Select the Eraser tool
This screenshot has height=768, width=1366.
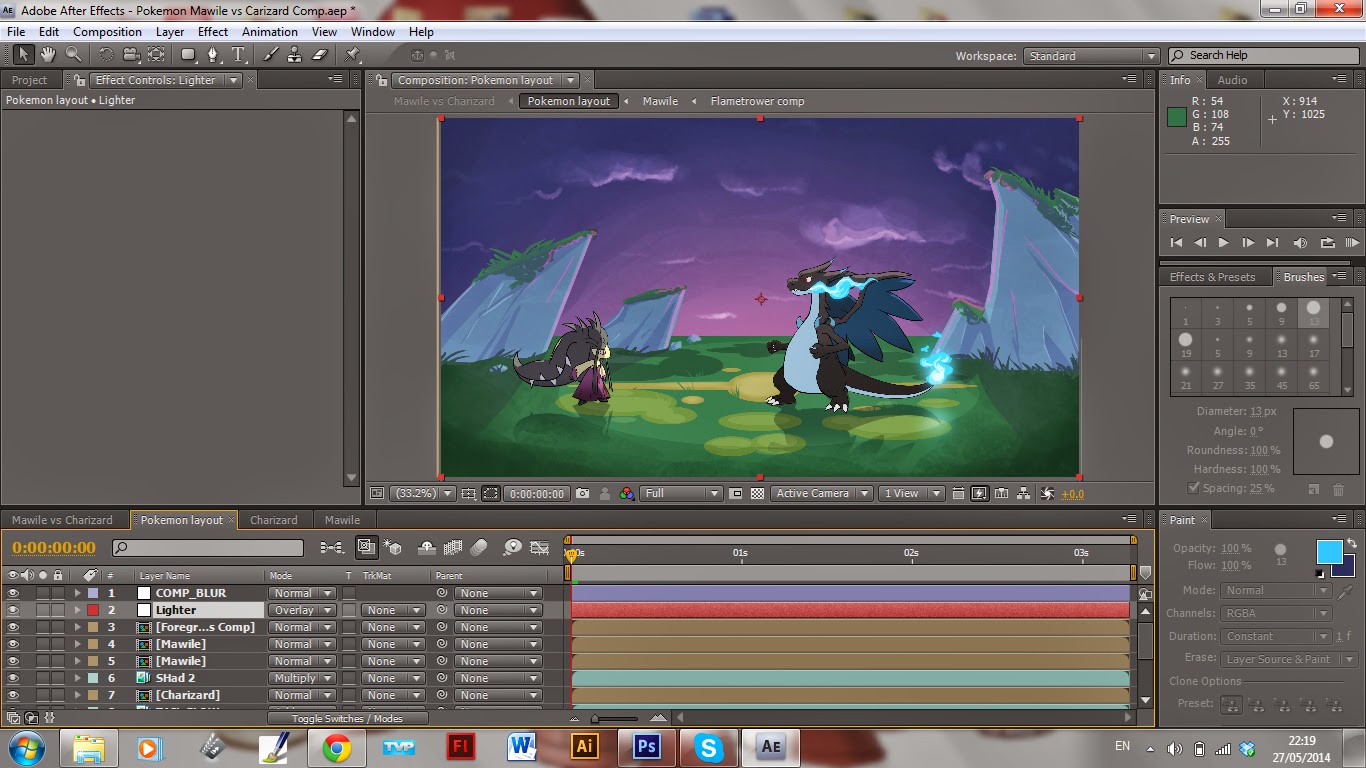(x=320, y=55)
